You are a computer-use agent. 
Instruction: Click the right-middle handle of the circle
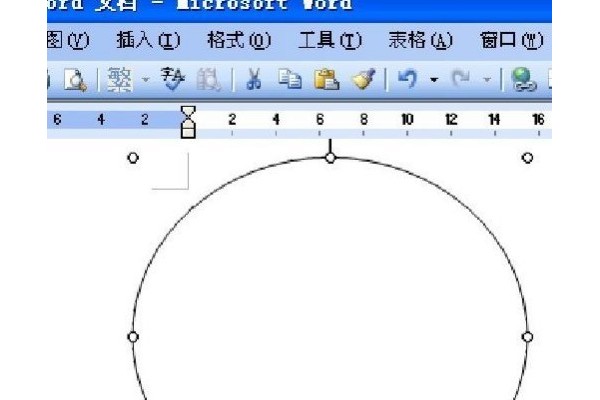tap(528, 337)
